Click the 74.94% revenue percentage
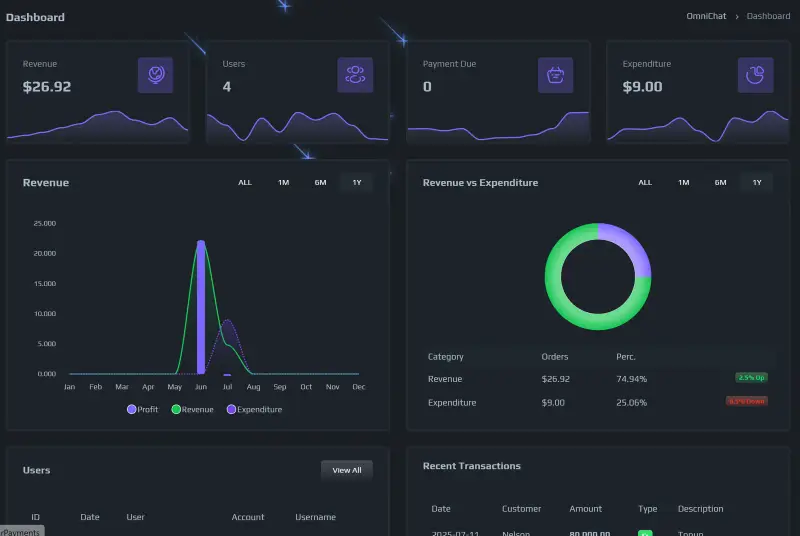 click(x=632, y=379)
